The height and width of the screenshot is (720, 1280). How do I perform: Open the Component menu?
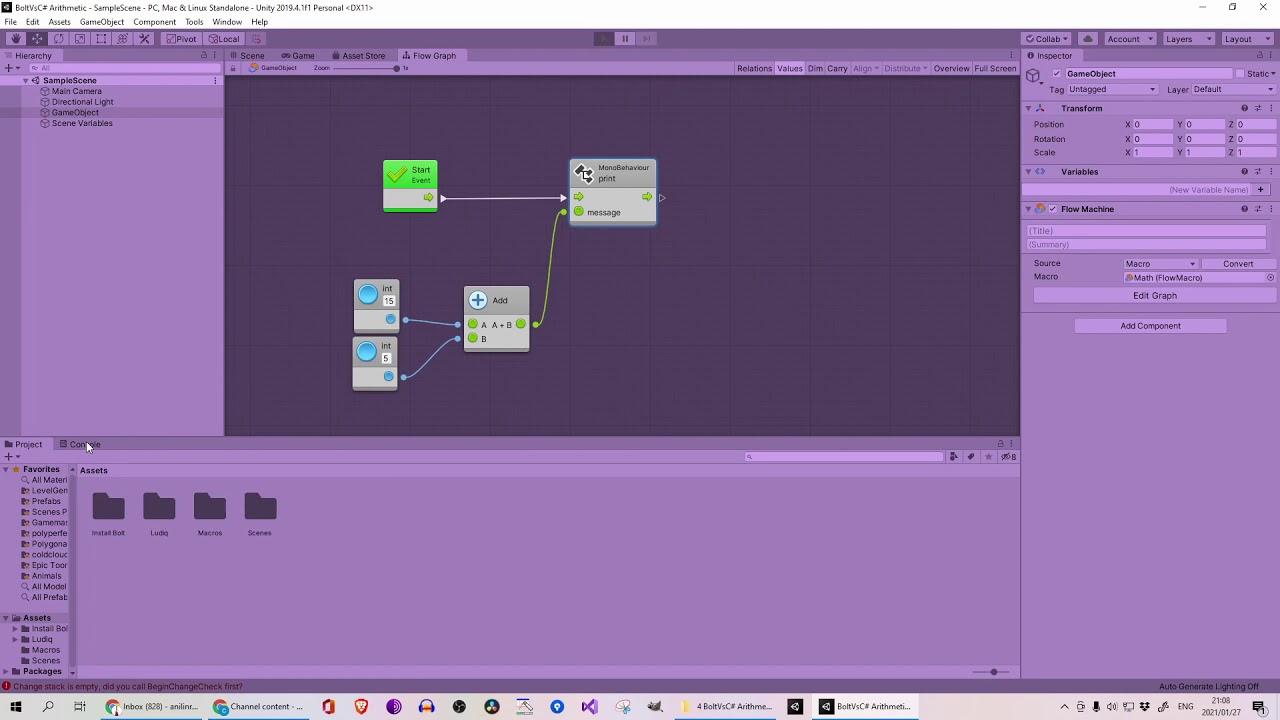[154, 22]
